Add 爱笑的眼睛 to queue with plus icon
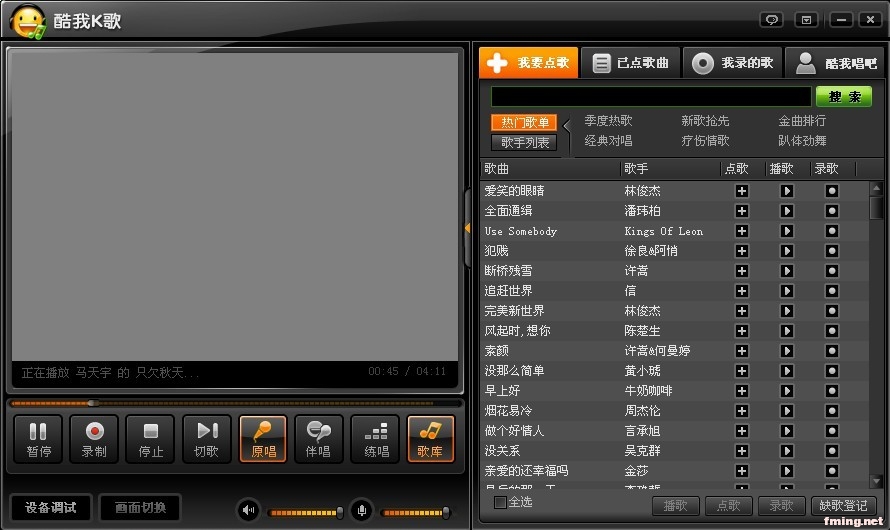 741,191
